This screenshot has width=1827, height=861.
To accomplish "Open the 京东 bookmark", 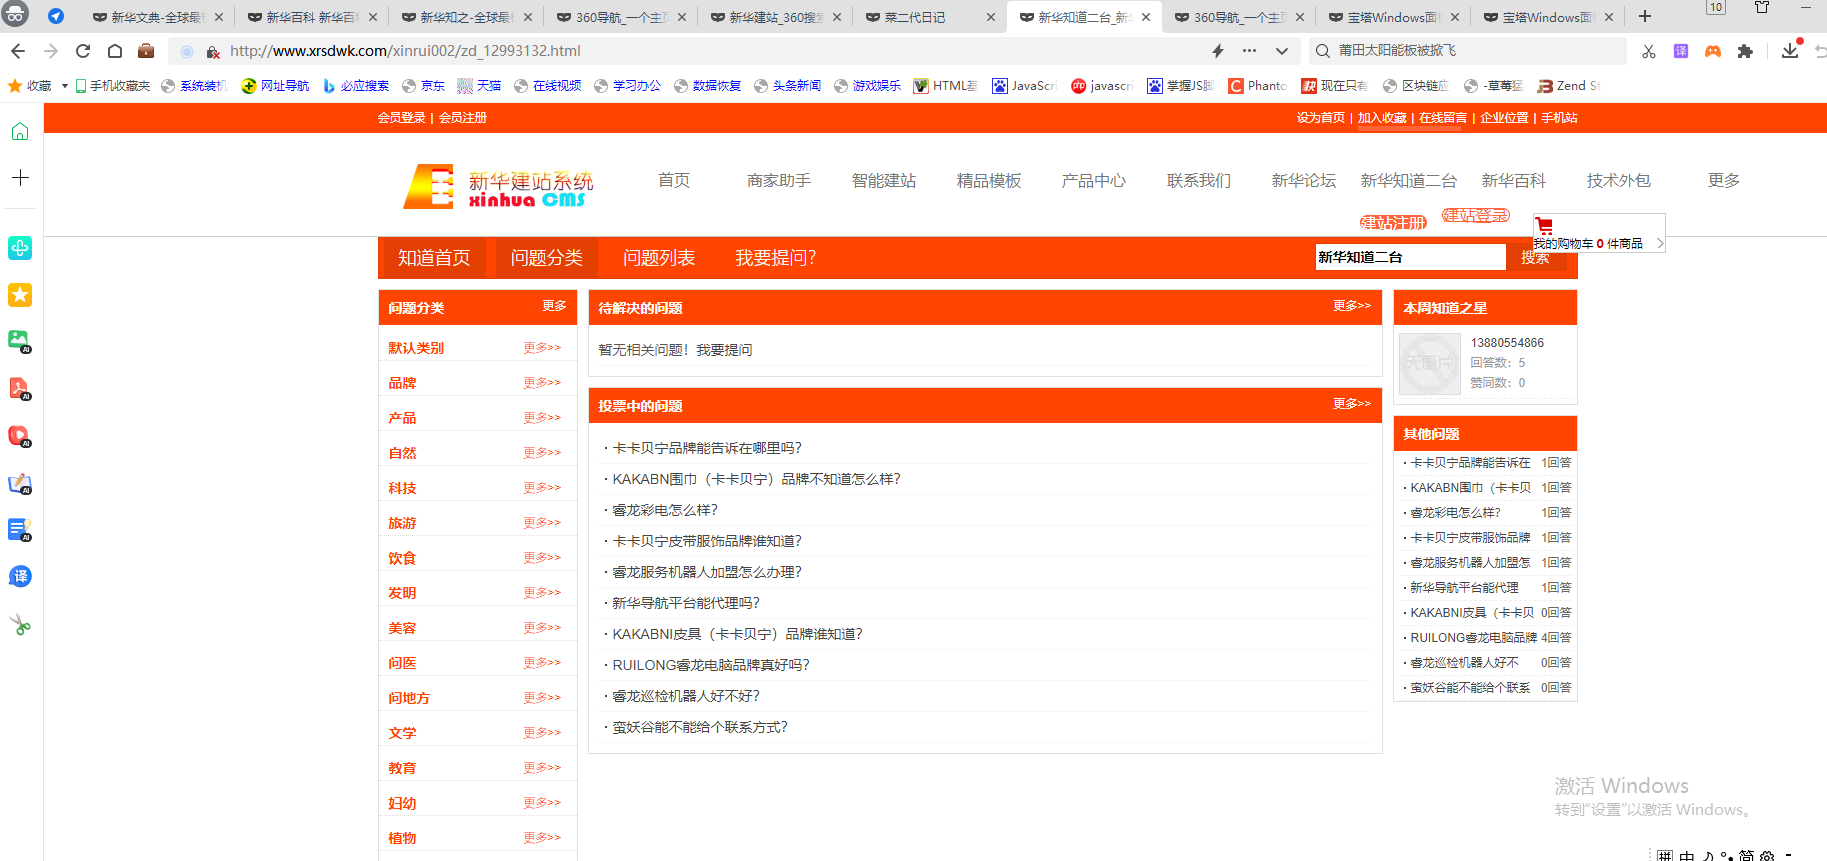I will (x=423, y=86).
